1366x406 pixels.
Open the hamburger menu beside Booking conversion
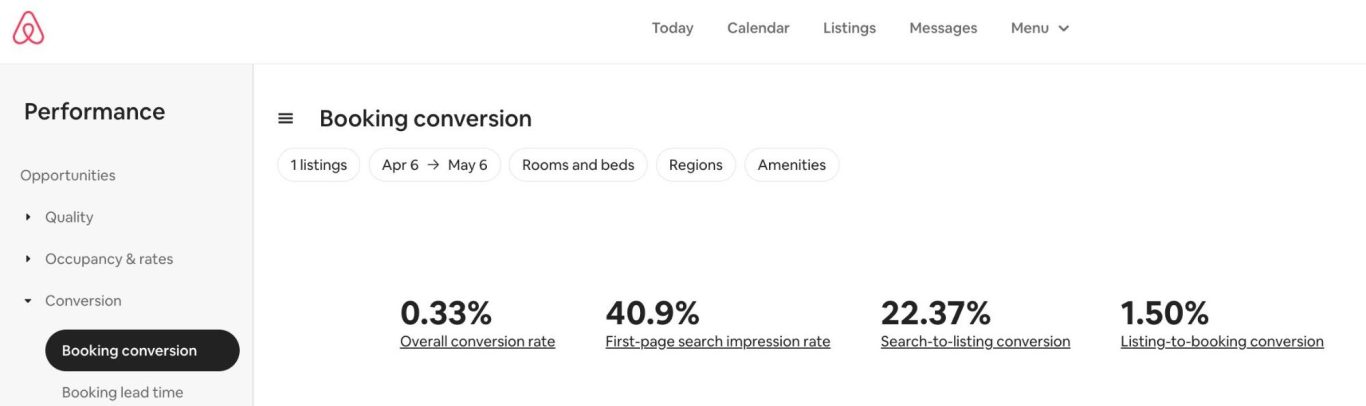(x=286, y=118)
